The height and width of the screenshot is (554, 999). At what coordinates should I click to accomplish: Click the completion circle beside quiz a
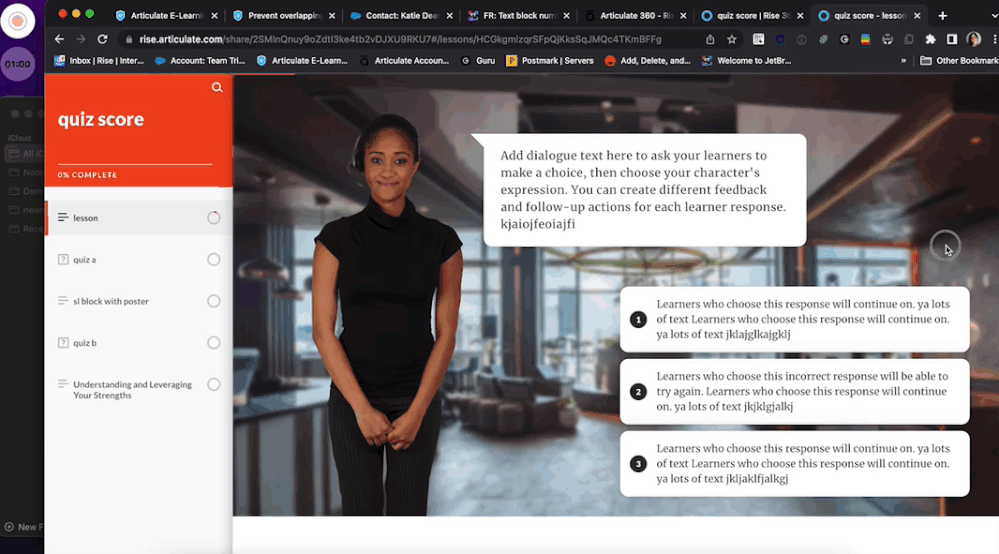click(x=213, y=259)
